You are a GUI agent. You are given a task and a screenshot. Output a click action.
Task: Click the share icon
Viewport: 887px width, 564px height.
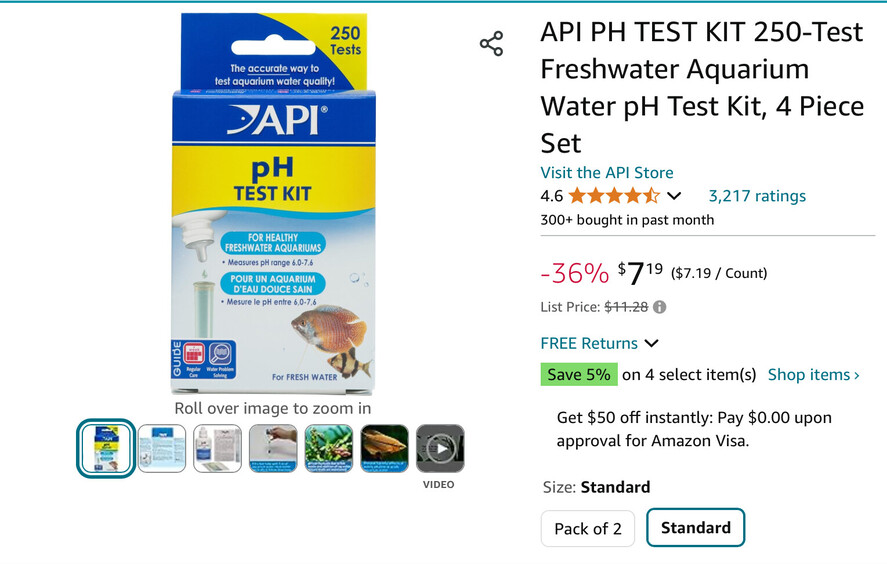(x=491, y=44)
